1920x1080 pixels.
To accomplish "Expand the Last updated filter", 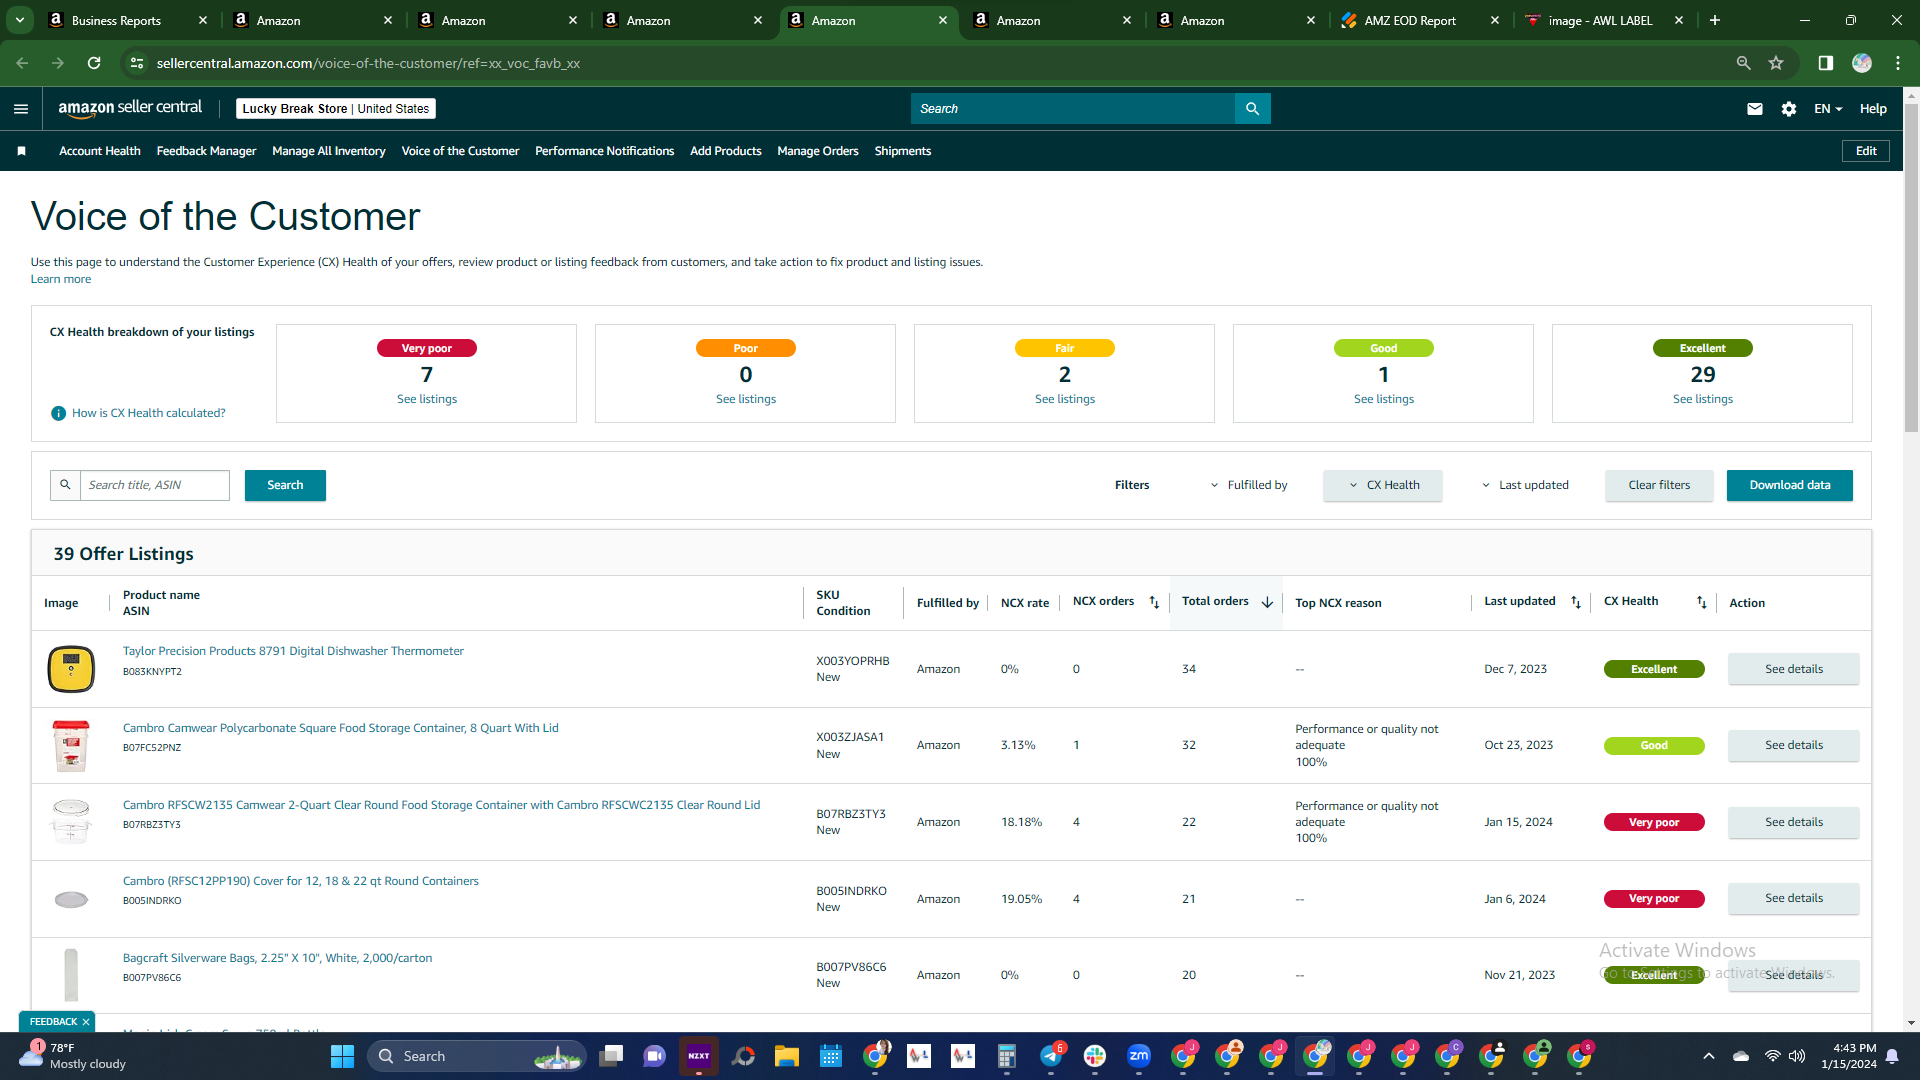I will [x=1525, y=485].
